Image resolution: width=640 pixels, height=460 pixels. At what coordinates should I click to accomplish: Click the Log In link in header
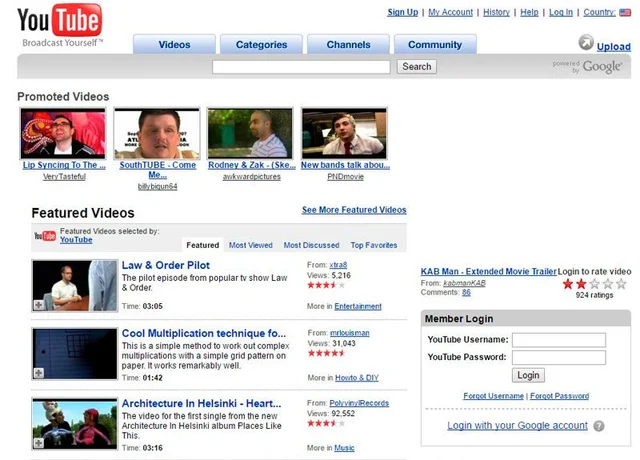561,12
